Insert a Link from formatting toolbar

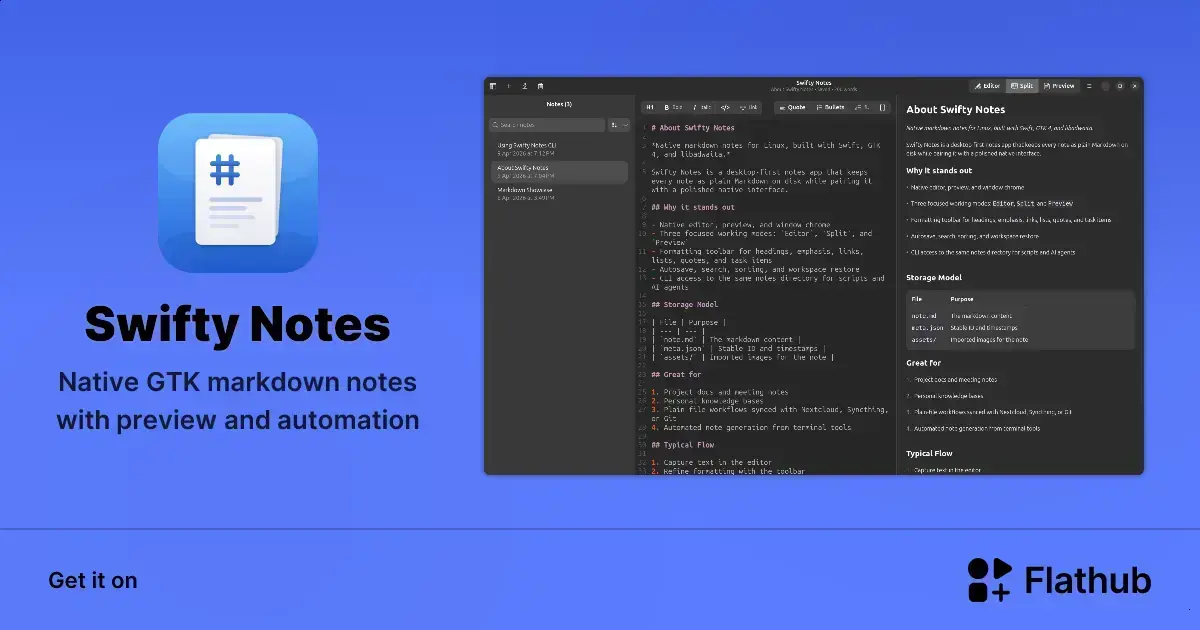748,107
